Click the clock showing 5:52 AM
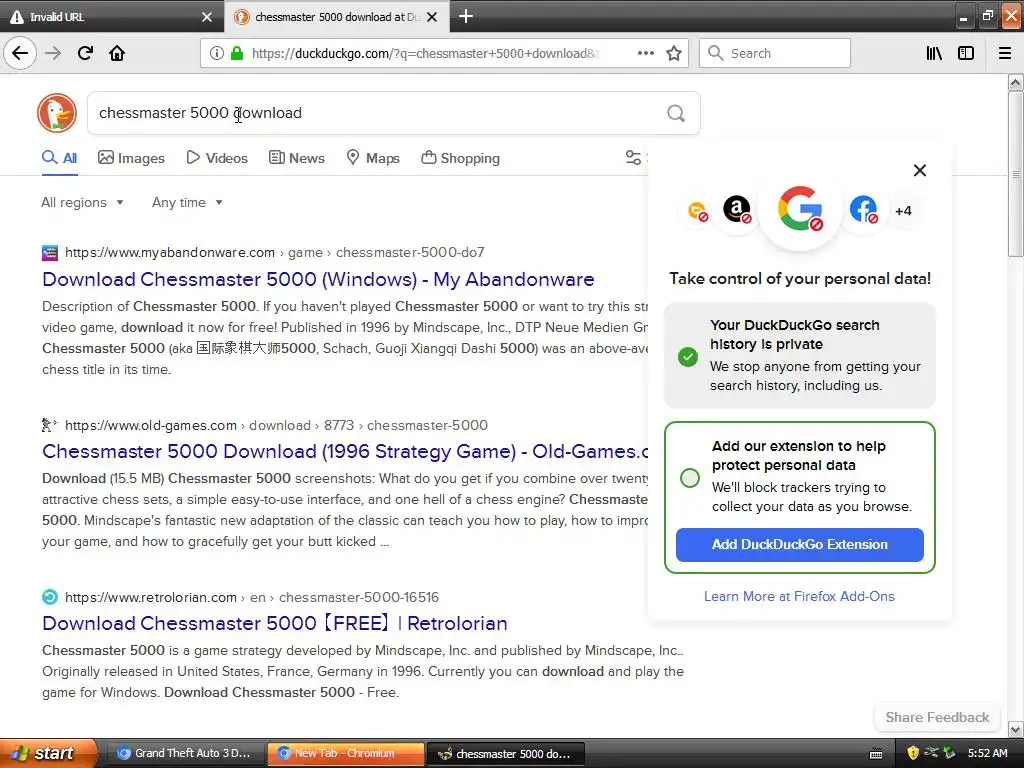The image size is (1024, 768). pyautogui.click(x=987, y=754)
